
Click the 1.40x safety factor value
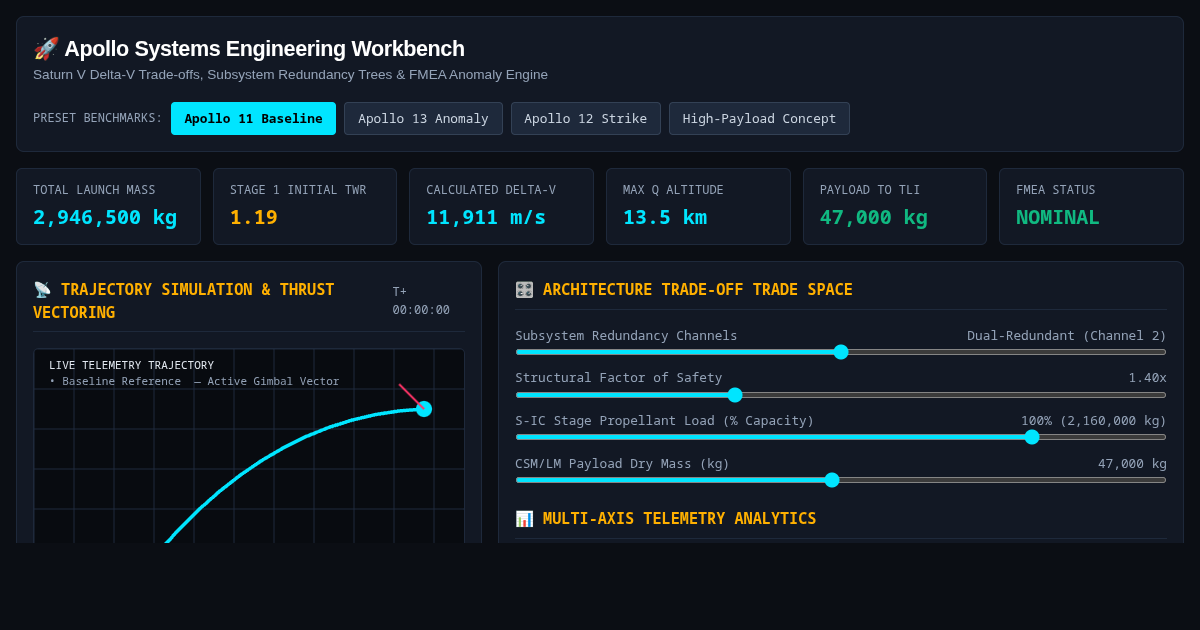pos(1148,378)
